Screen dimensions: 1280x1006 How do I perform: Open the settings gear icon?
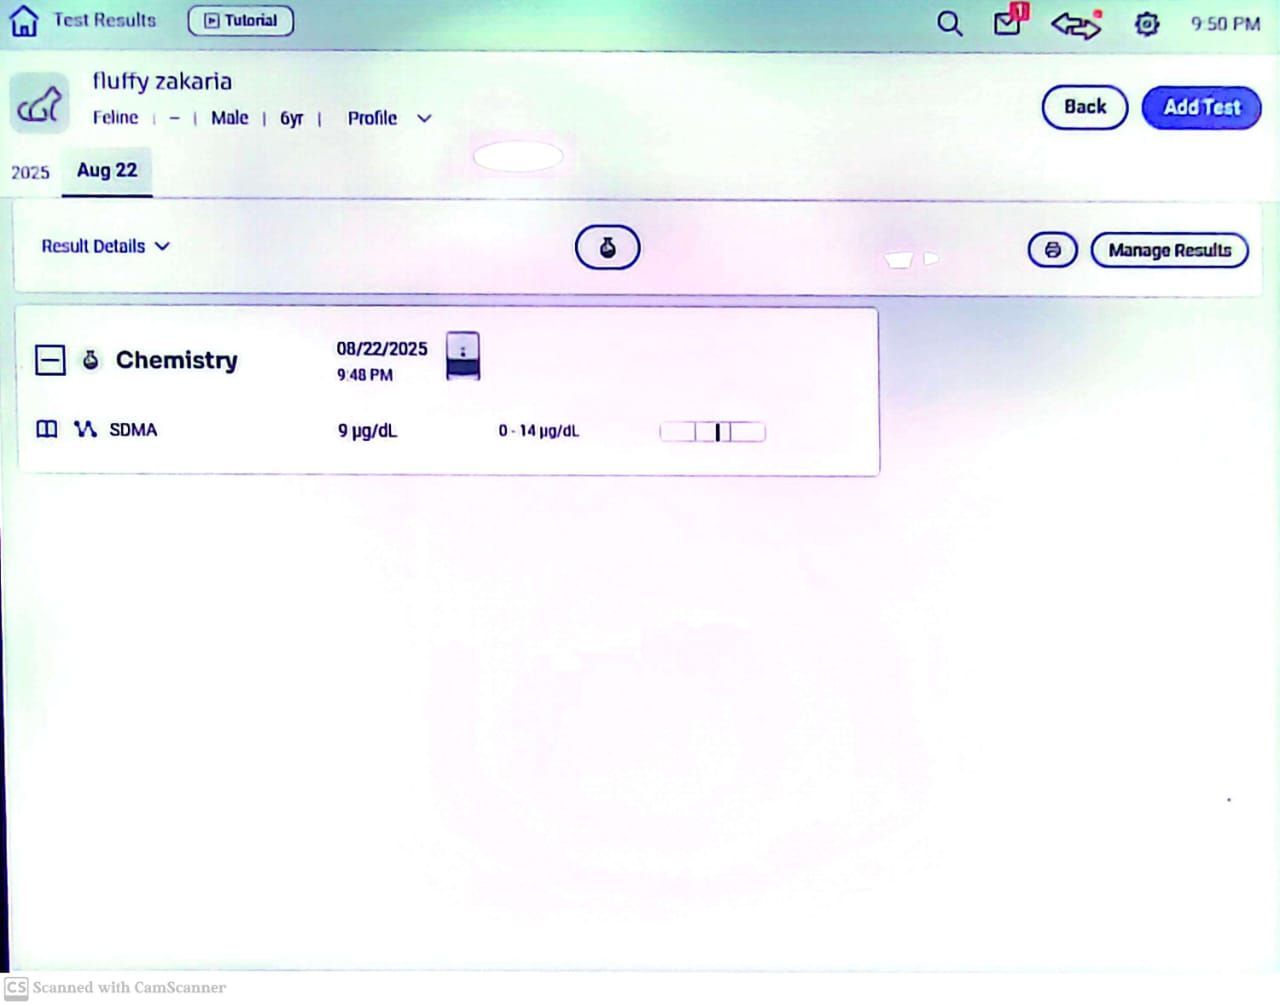(x=1147, y=24)
